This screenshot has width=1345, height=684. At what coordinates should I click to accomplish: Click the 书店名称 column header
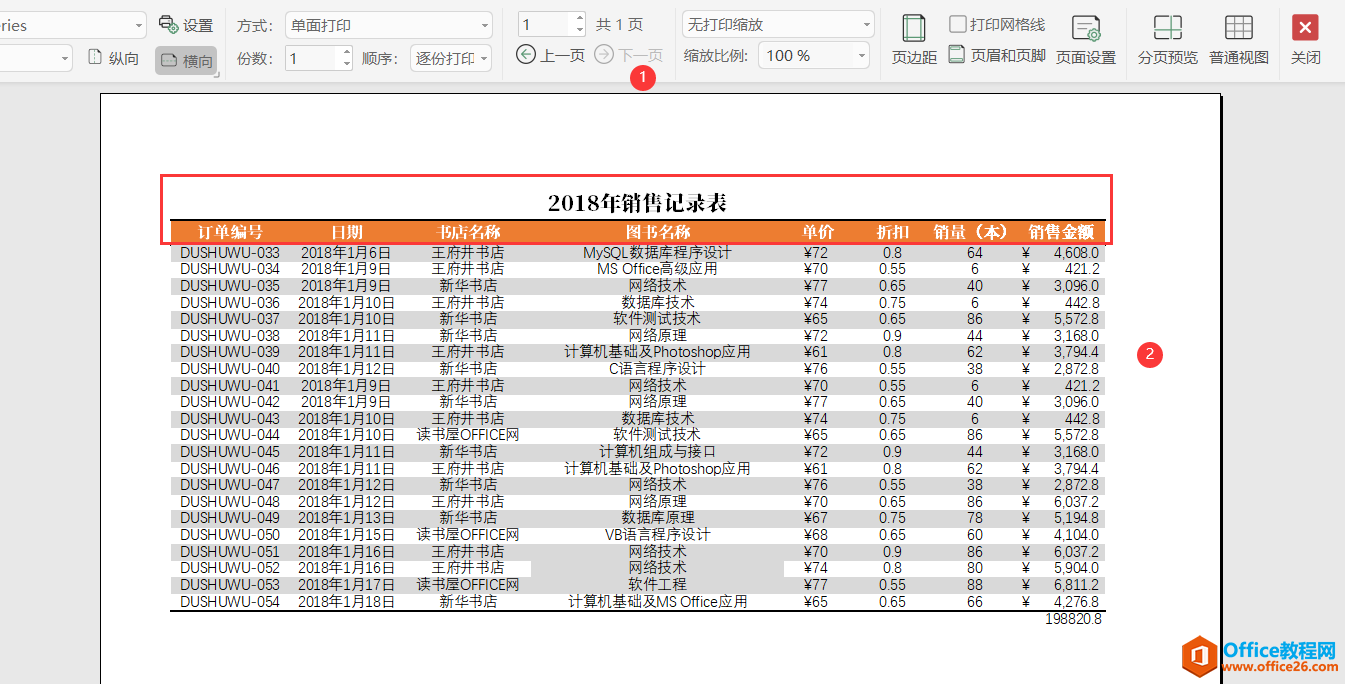(x=468, y=232)
